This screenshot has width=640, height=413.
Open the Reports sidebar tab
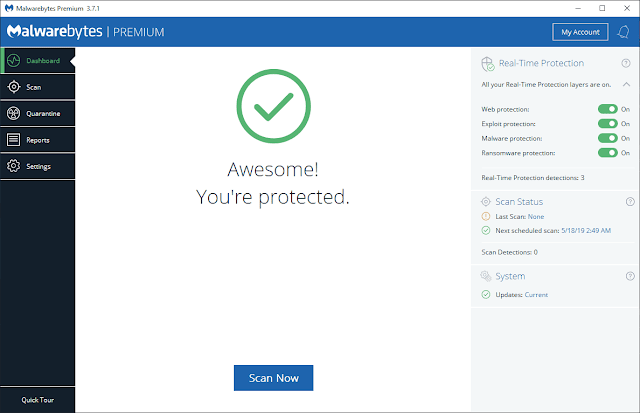(x=38, y=140)
